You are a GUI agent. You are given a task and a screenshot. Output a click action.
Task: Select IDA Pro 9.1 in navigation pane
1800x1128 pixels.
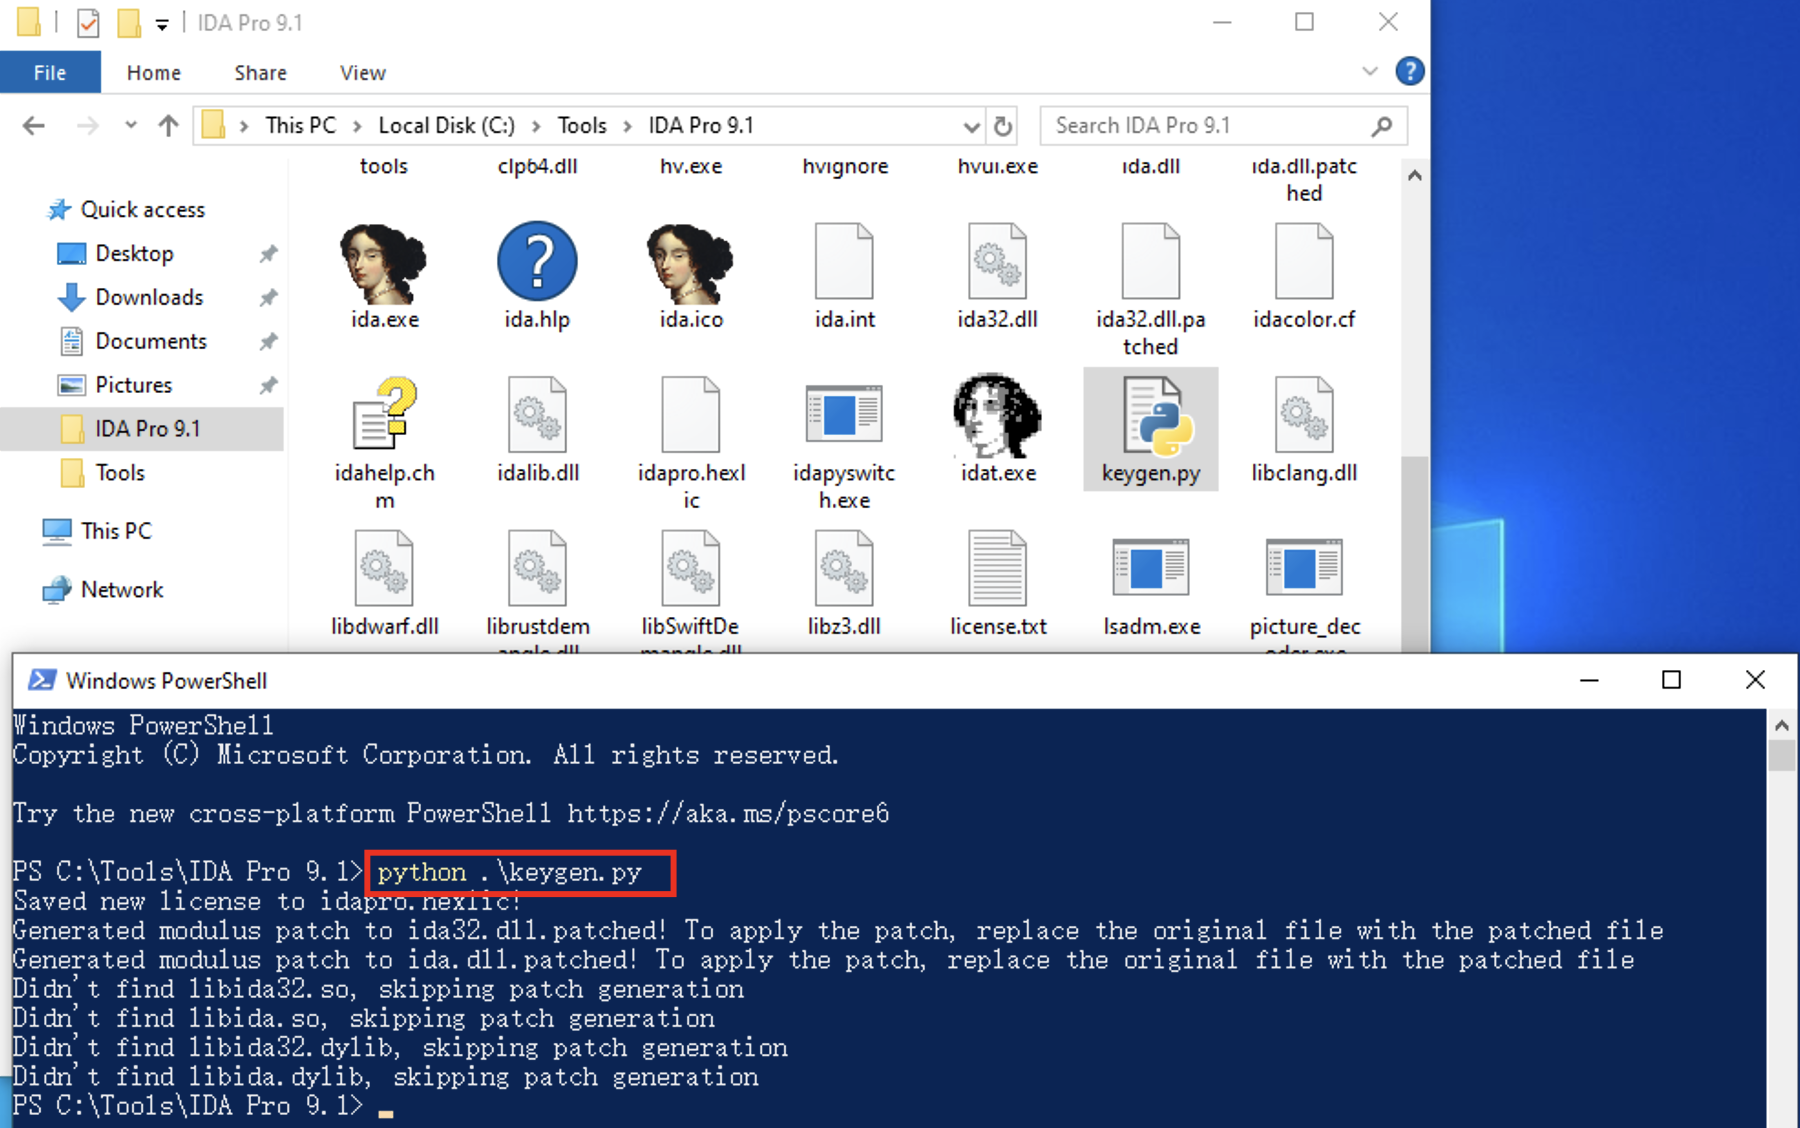142,429
